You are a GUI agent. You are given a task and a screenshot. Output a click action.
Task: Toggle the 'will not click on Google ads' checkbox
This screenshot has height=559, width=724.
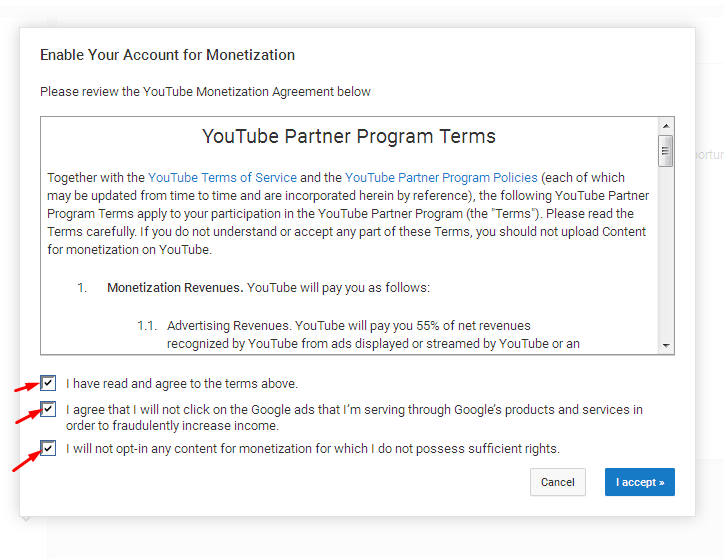pos(48,409)
